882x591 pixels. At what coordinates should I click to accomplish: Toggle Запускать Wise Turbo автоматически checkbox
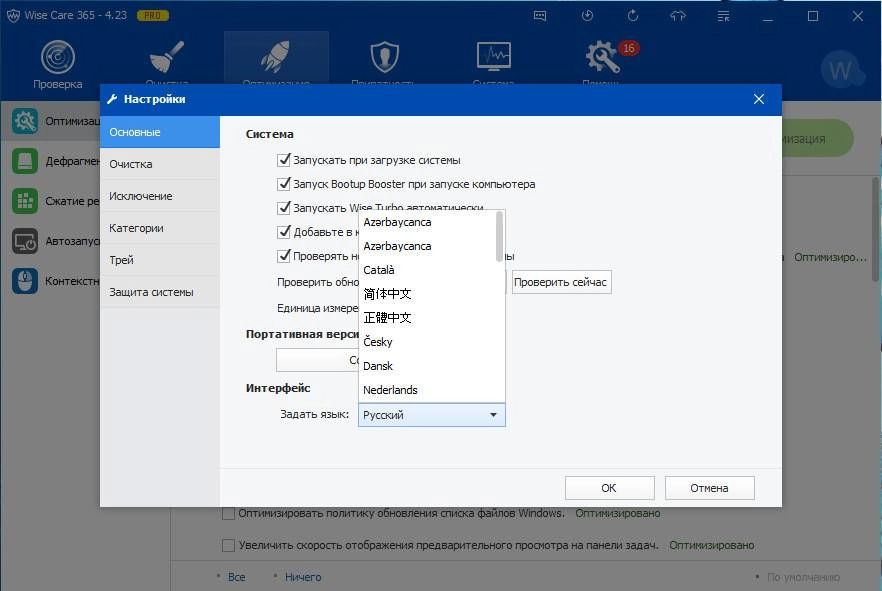coord(284,207)
